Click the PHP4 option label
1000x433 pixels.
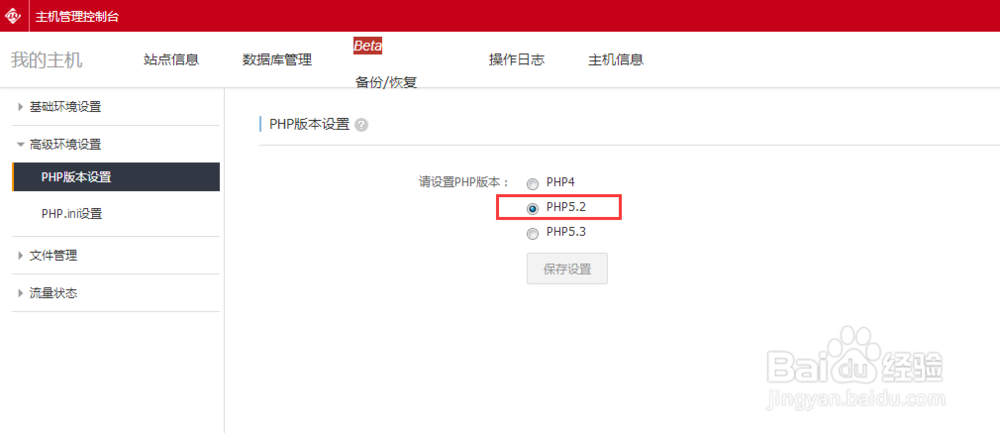pos(561,182)
